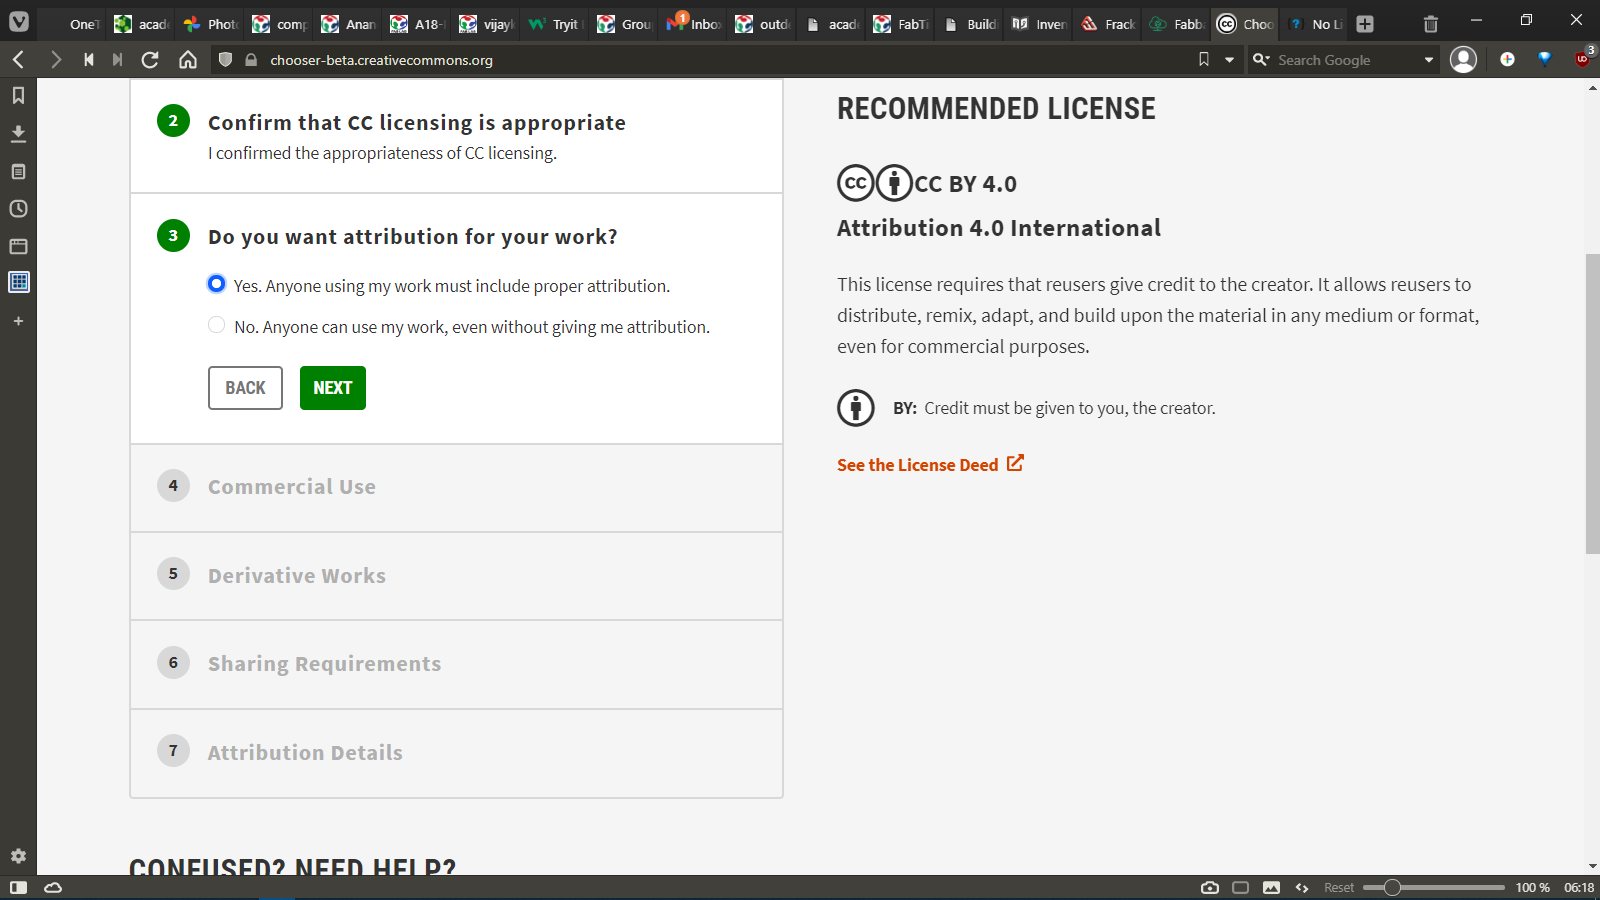
Task: Toggle tab tiling in status bar
Action: pos(1241,887)
